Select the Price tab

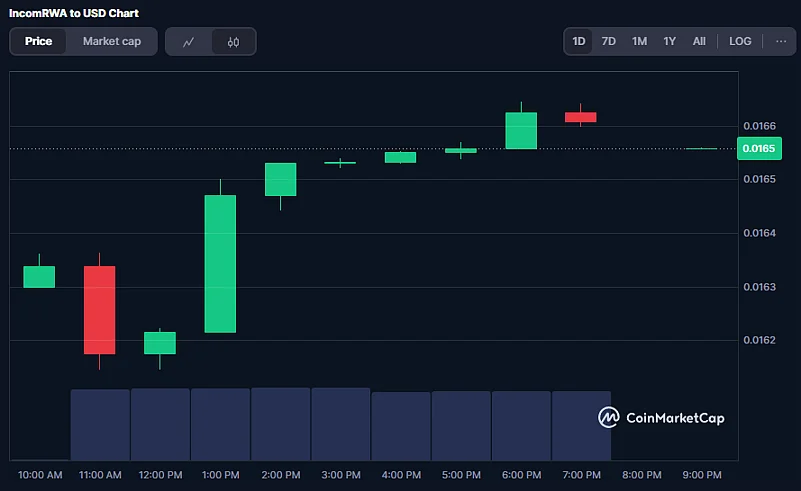[38, 41]
